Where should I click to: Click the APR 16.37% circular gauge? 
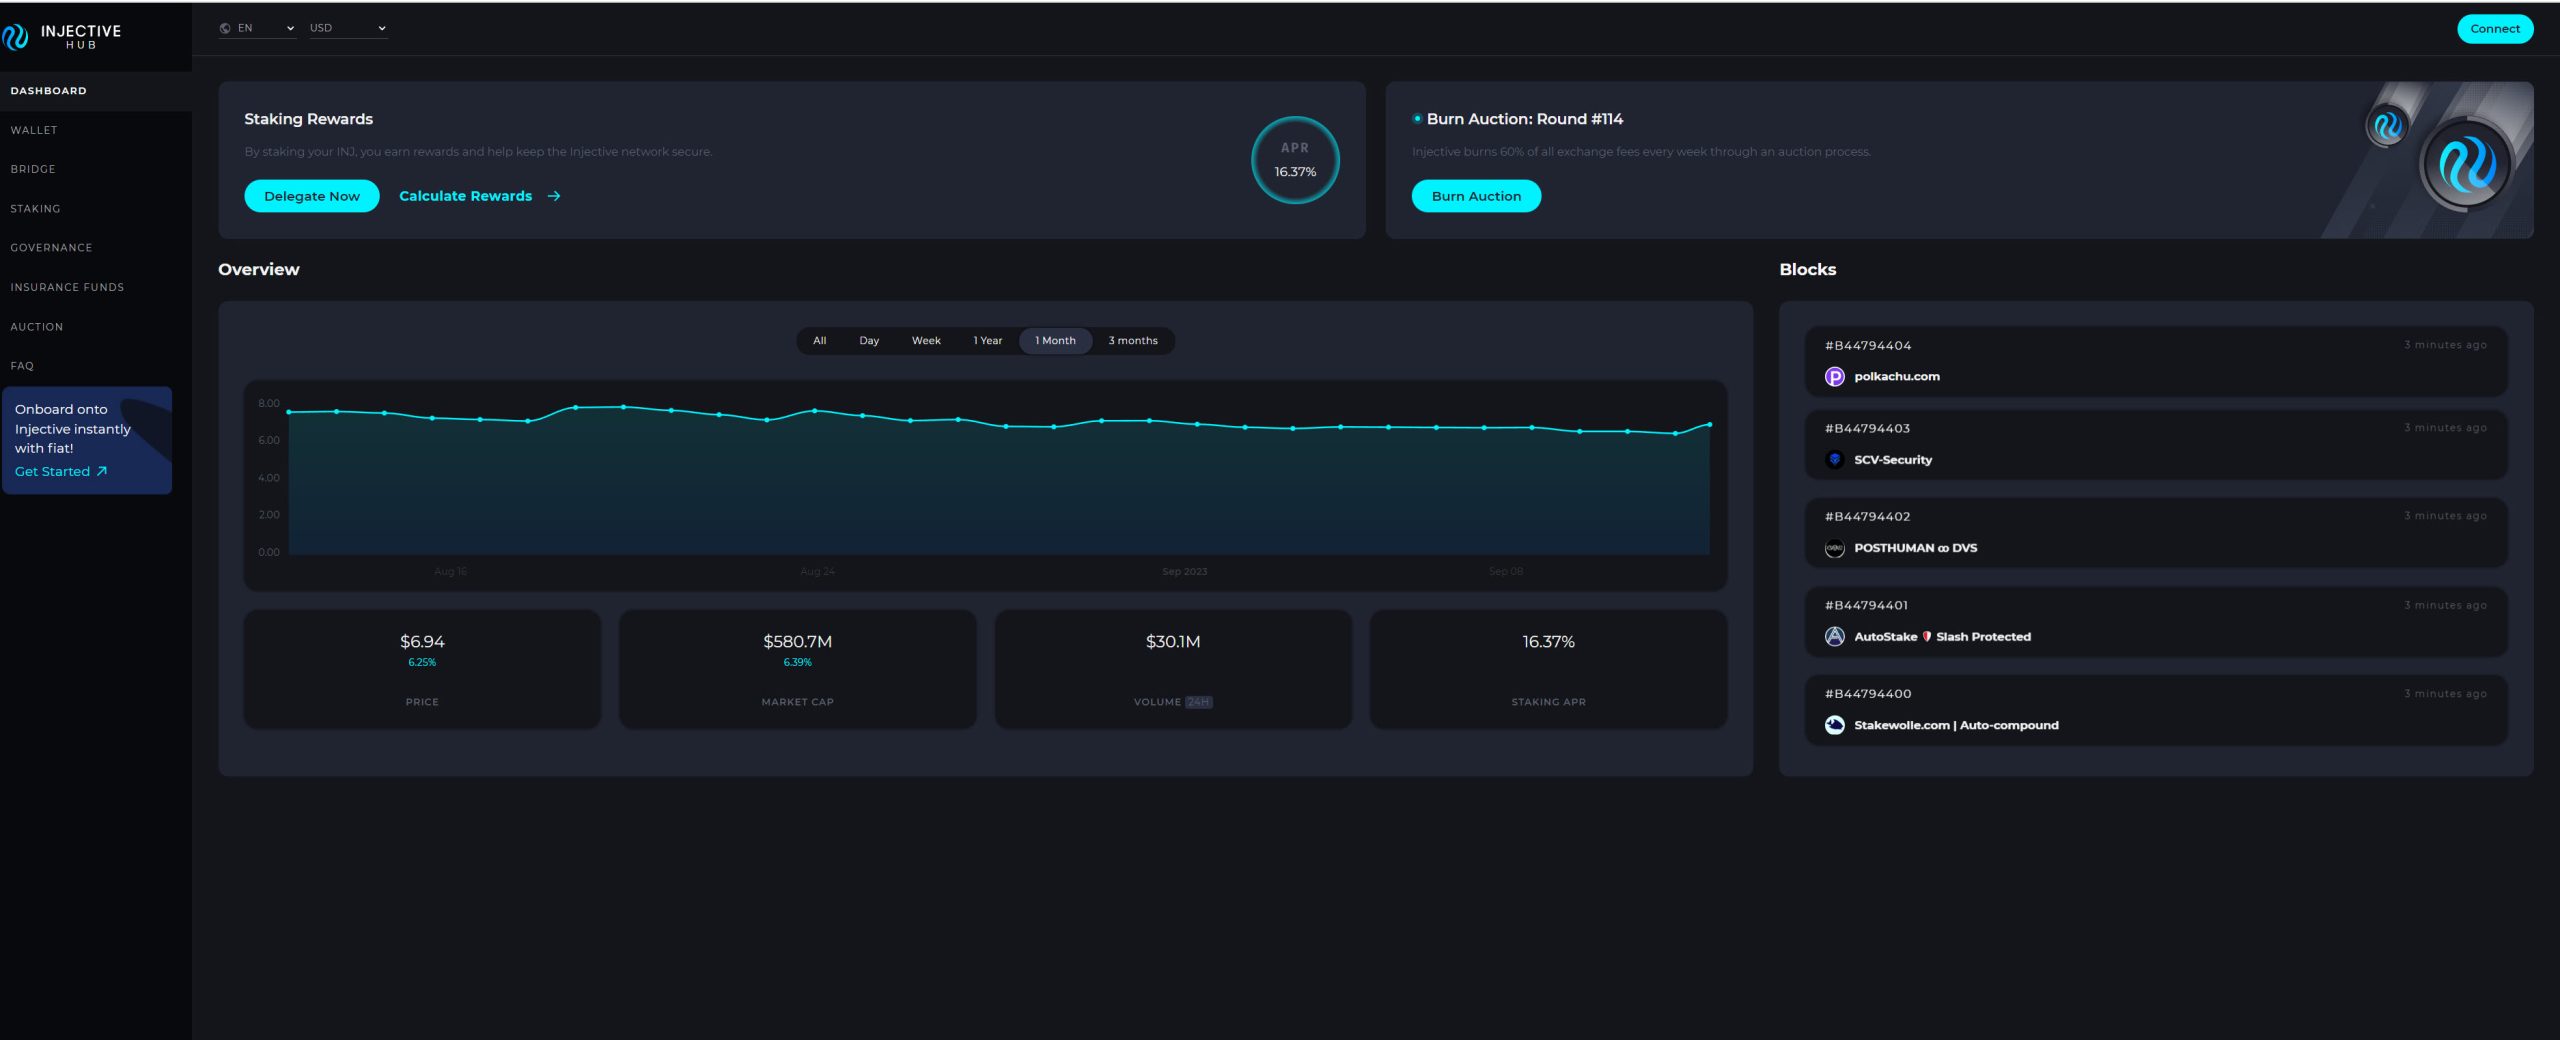1294,160
